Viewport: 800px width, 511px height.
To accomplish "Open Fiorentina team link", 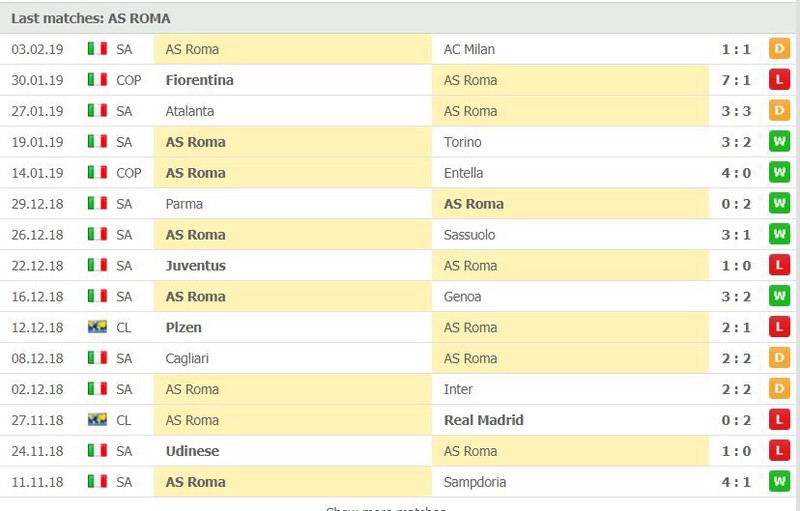I will tap(199, 80).
